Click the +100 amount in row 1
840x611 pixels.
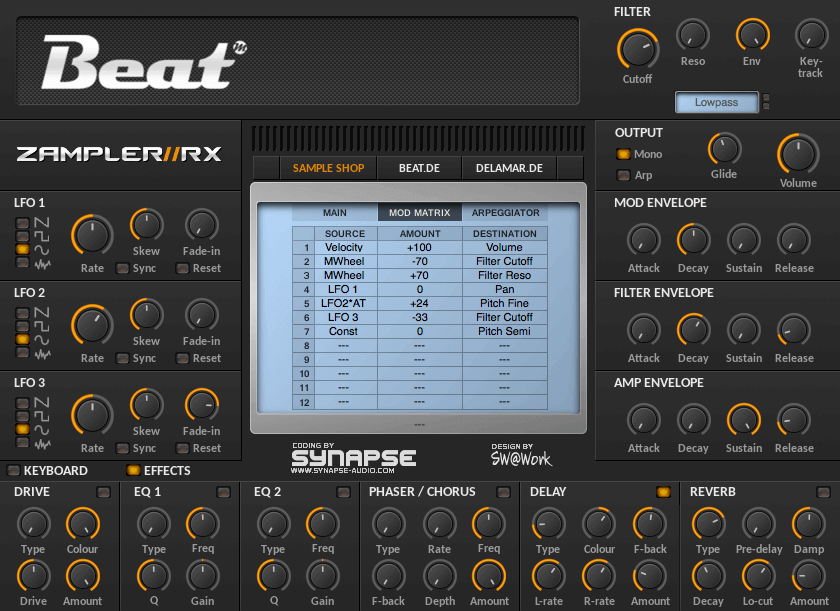pos(420,247)
